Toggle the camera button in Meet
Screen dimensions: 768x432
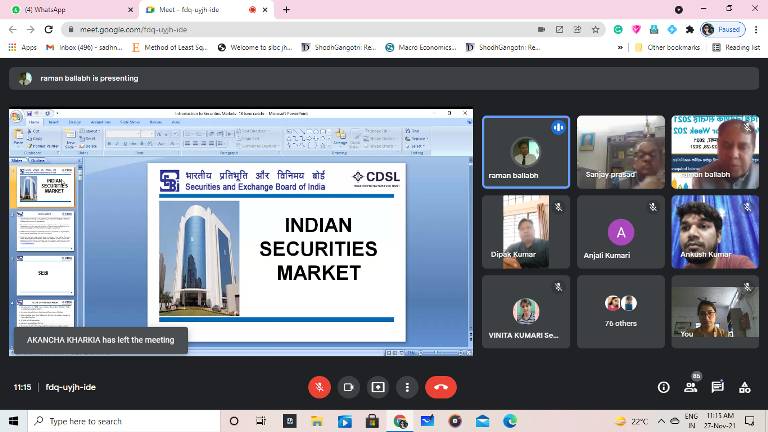pos(349,387)
